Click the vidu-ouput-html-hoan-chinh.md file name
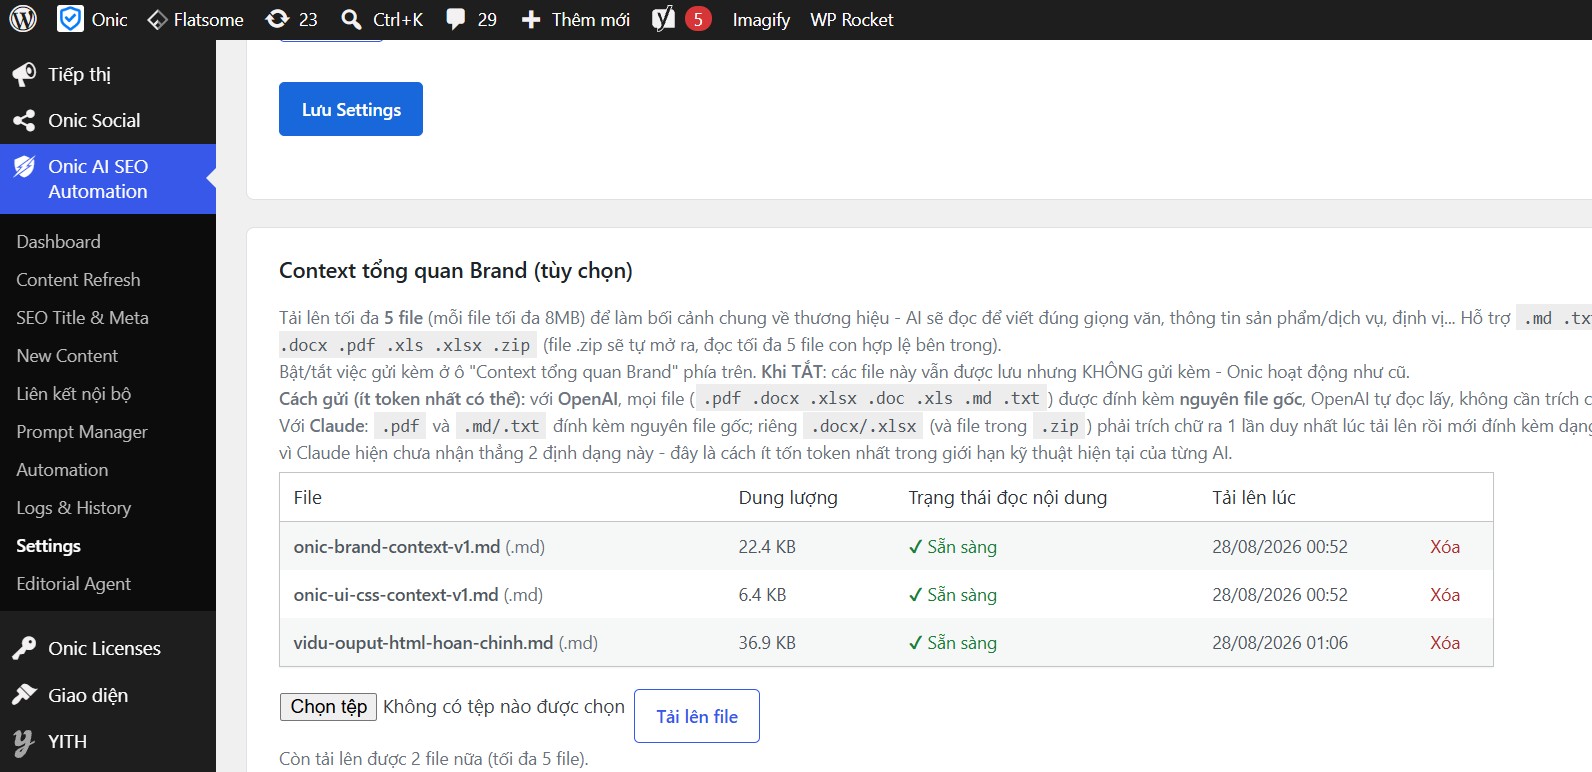 pos(423,643)
